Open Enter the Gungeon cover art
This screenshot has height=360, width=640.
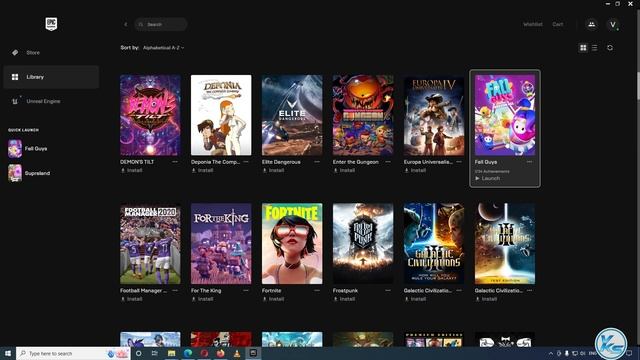(363, 115)
